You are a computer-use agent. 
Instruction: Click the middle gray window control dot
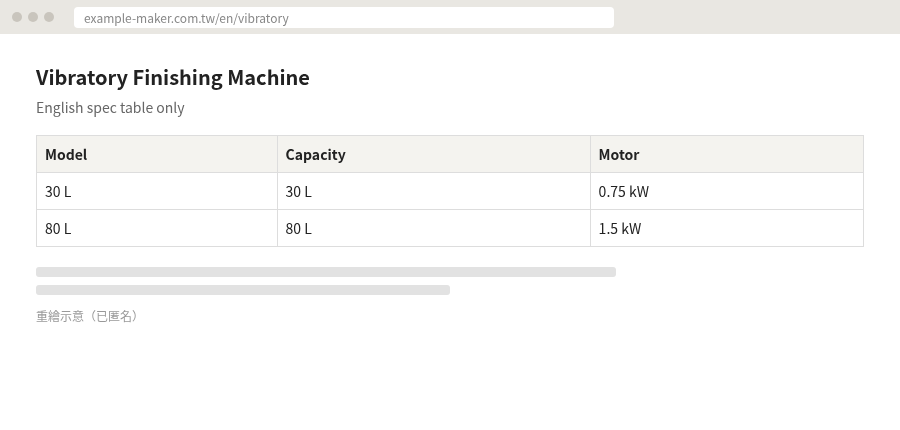(x=33, y=17)
